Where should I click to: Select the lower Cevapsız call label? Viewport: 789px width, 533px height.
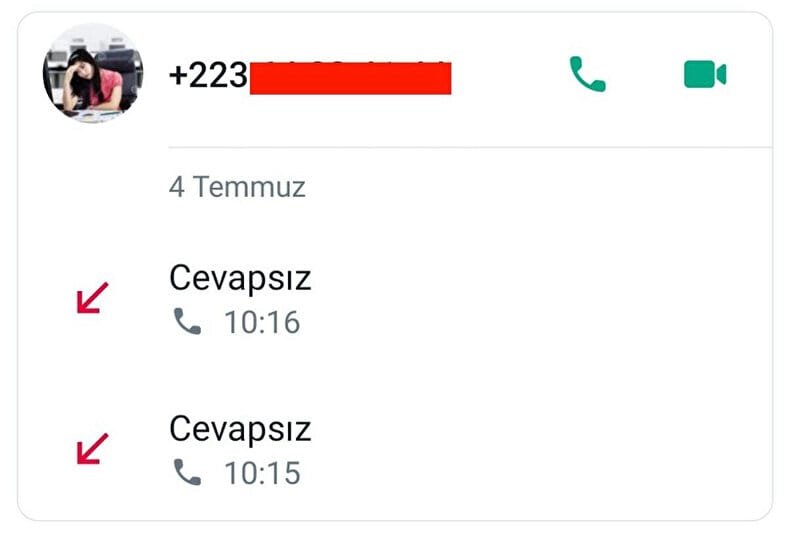click(240, 429)
